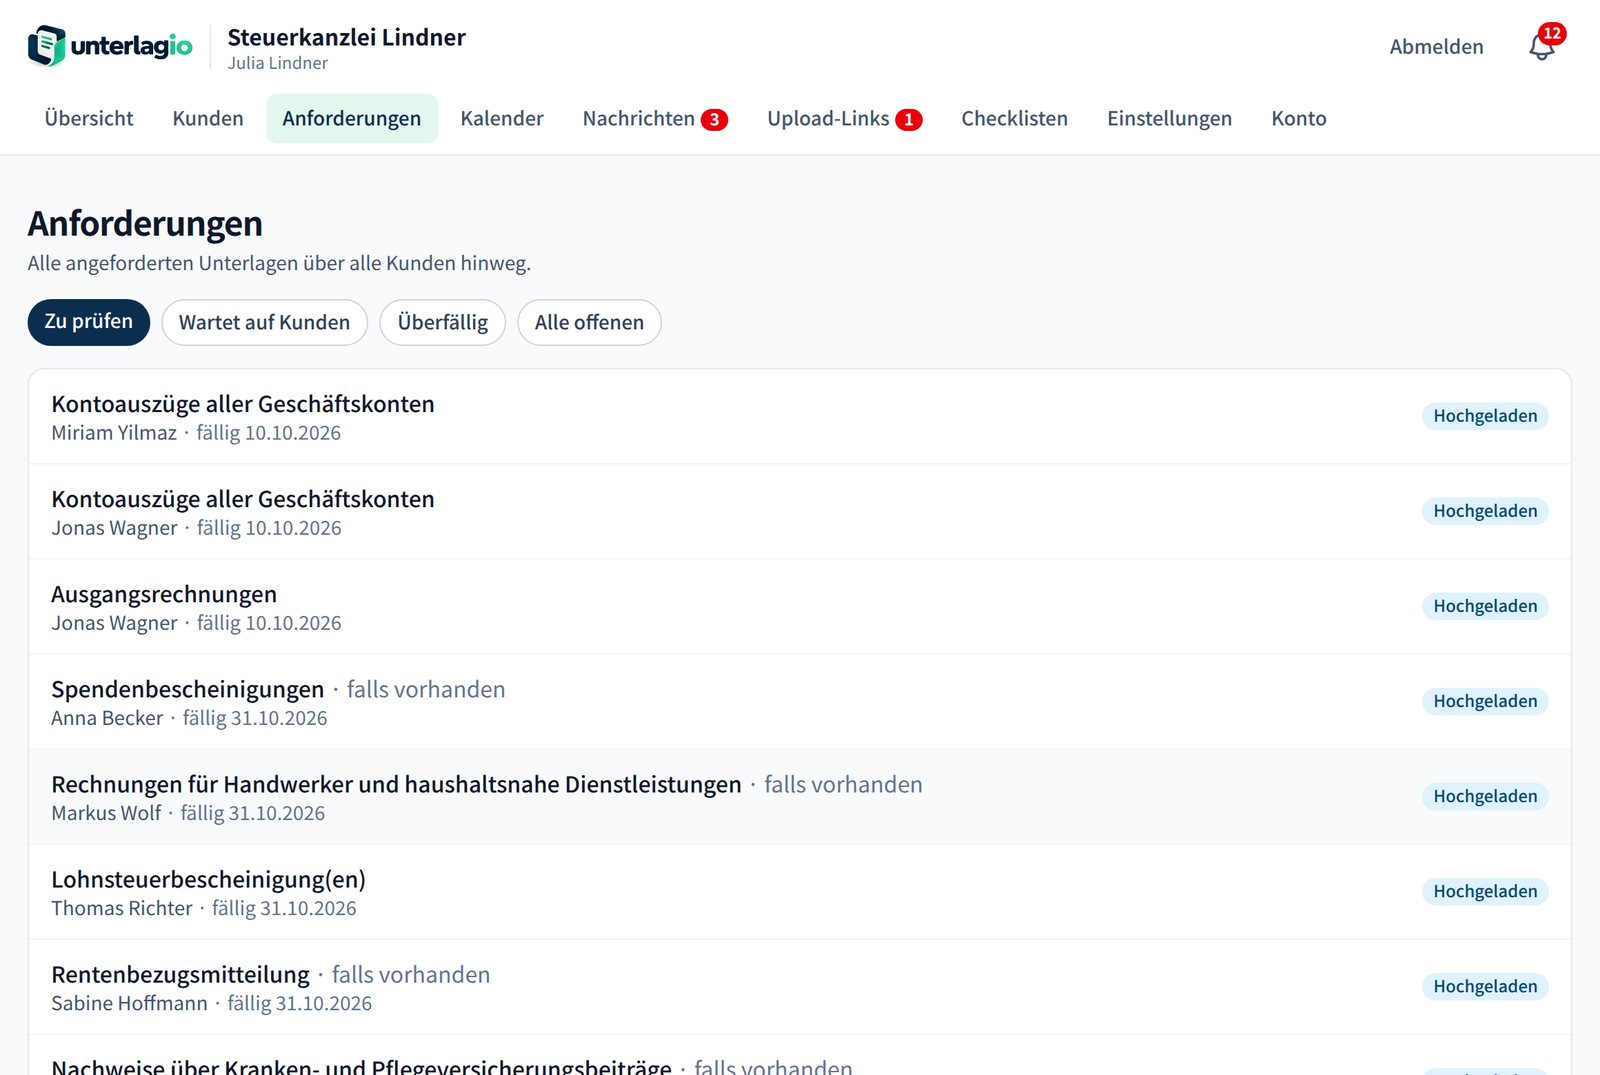This screenshot has width=1600, height=1075.
Task: Show the Überfällig requests filter
Action: pos(443,322)
